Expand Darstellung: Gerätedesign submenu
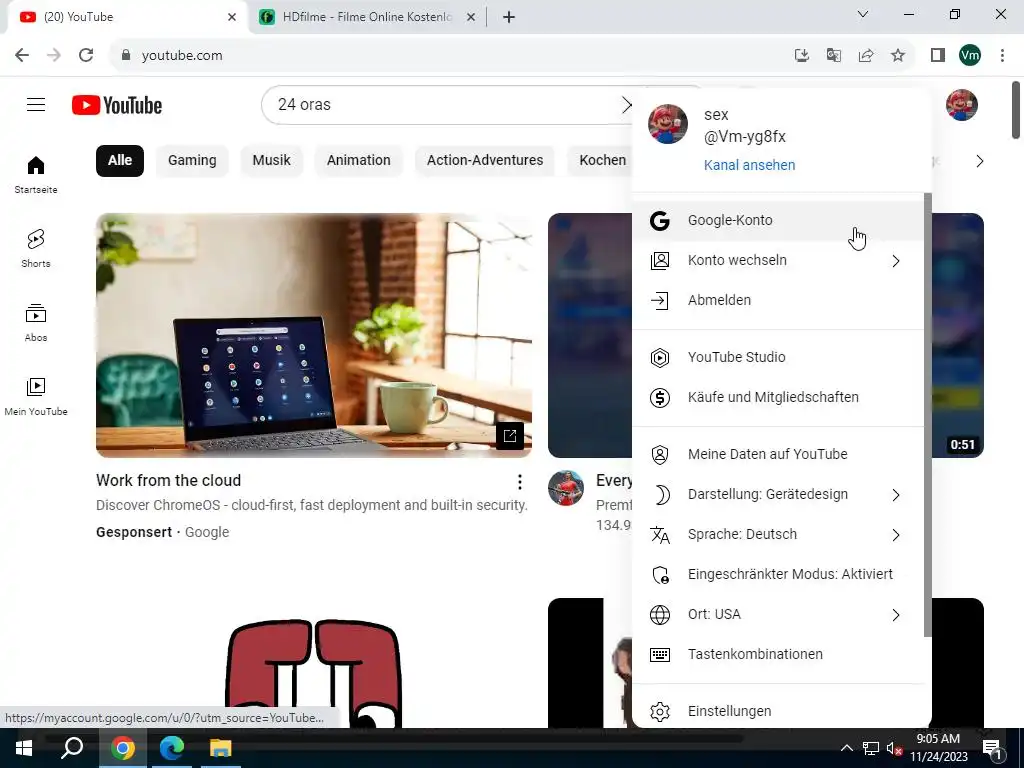The height and width of the screenshot is (768, 1024). click(x=777, y=494)
